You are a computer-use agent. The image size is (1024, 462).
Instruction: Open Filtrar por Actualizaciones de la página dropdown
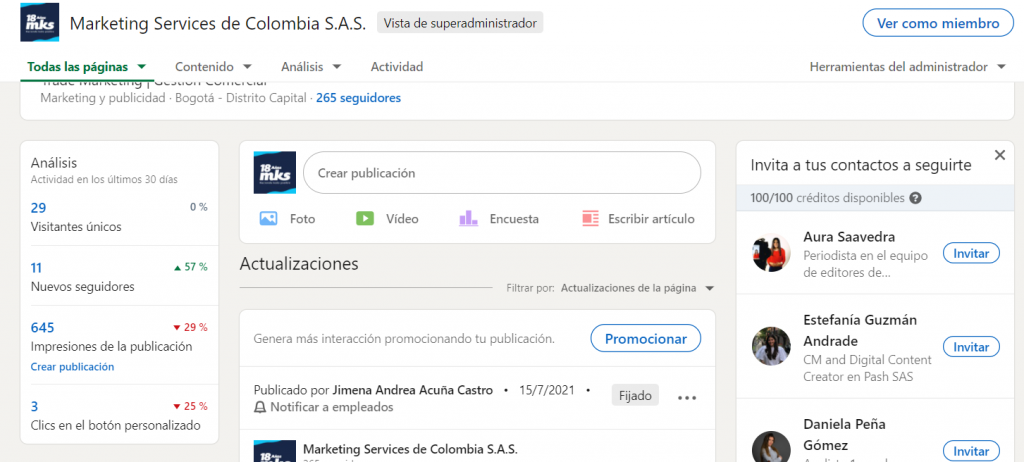click(637, 288)
